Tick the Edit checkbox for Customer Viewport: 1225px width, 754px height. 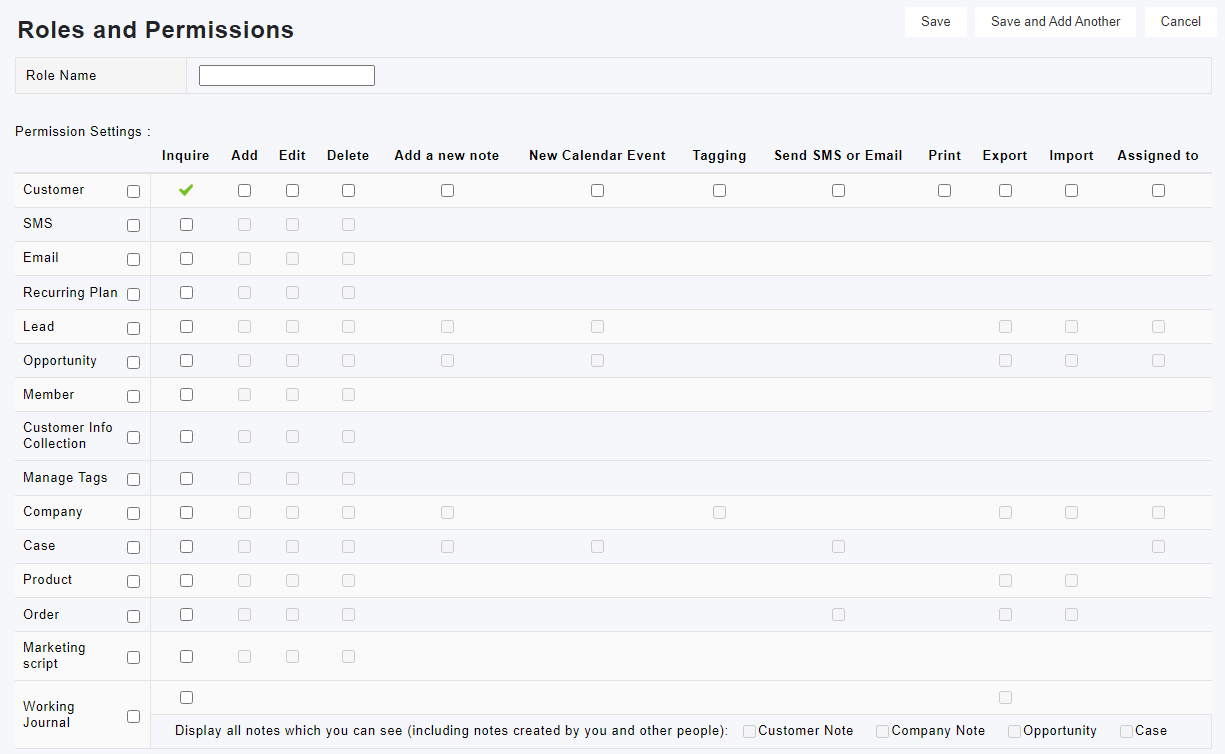click(292, 191)
